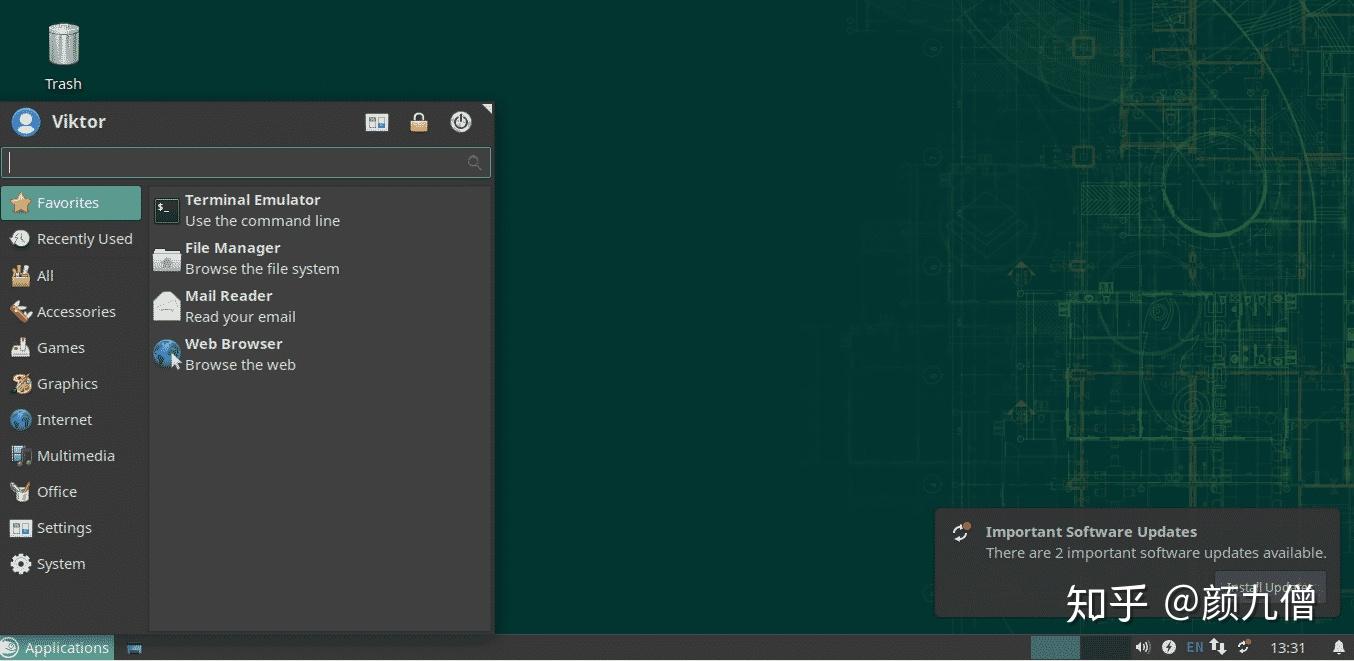Switch keyboard layout via the EN indicator
1354x661 pixels.
tap(1195, 647)
